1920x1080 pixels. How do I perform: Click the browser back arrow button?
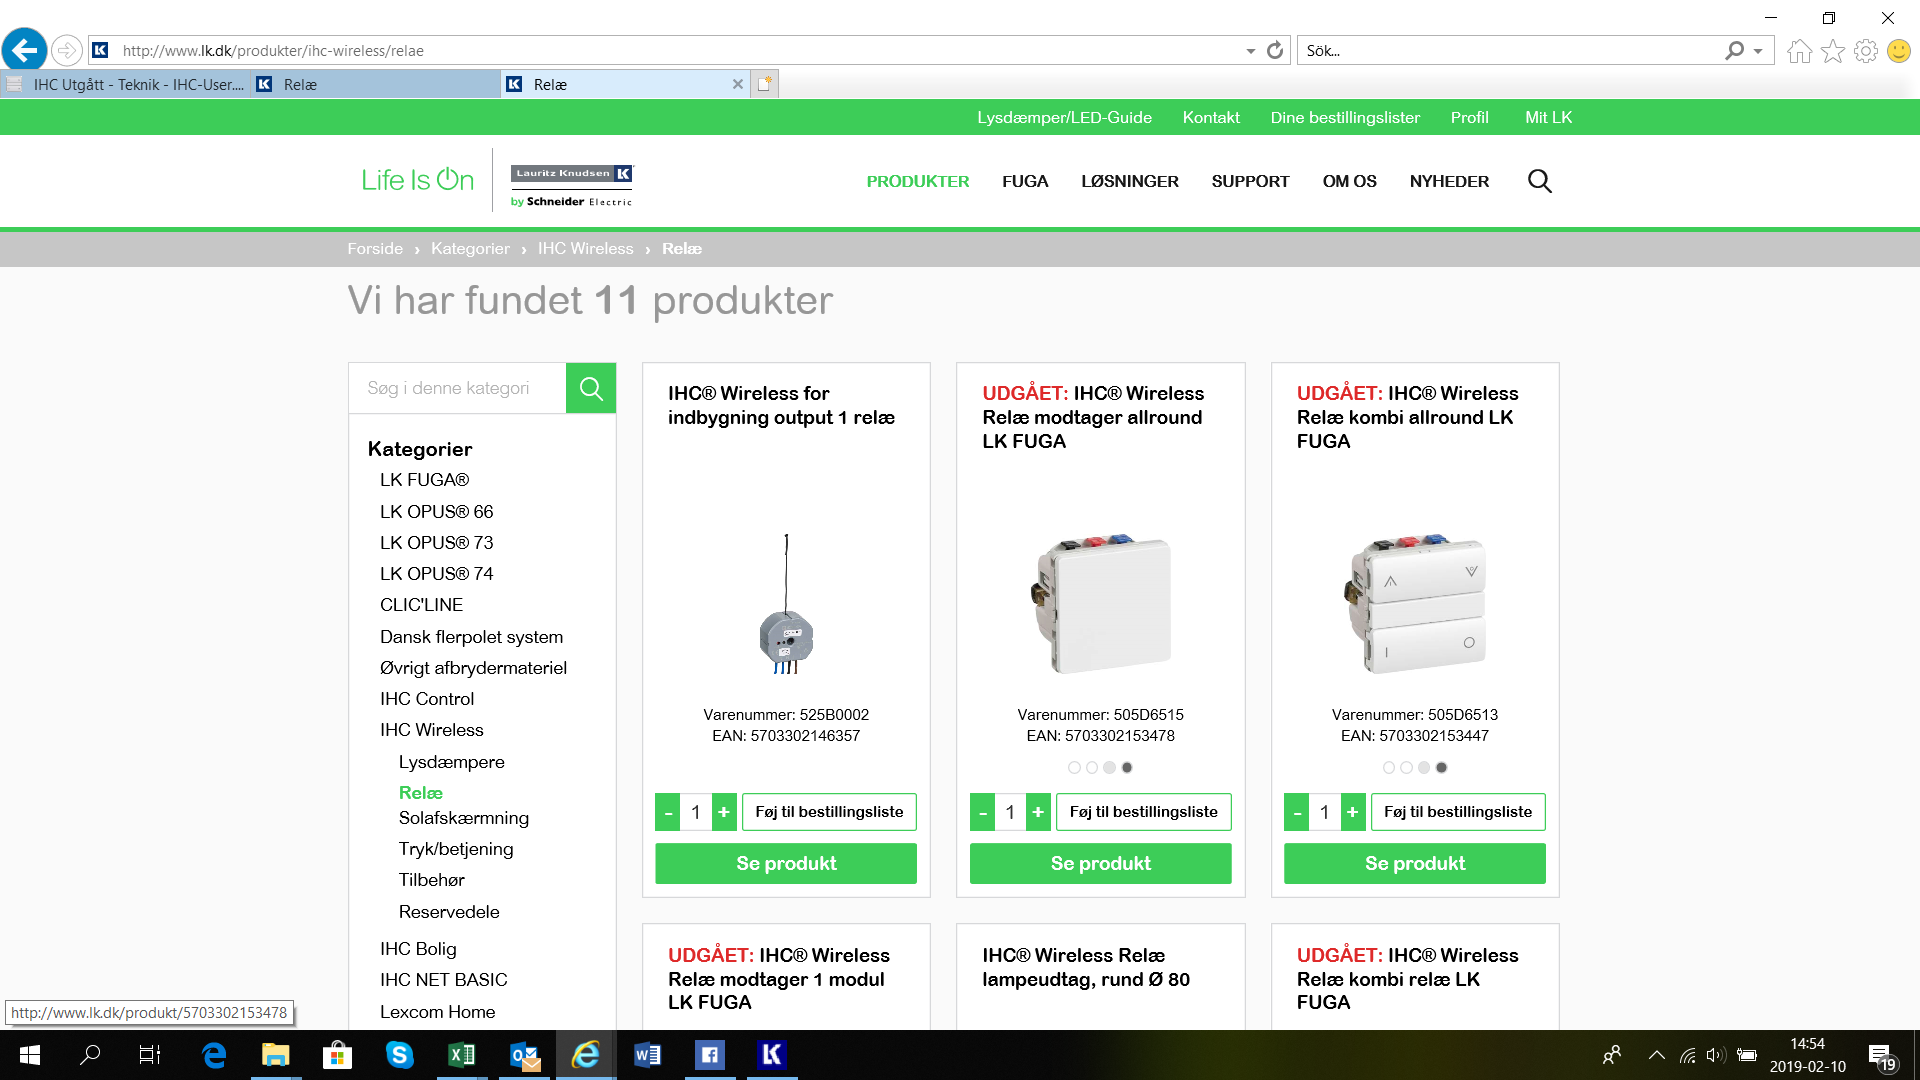pos(25,50)
